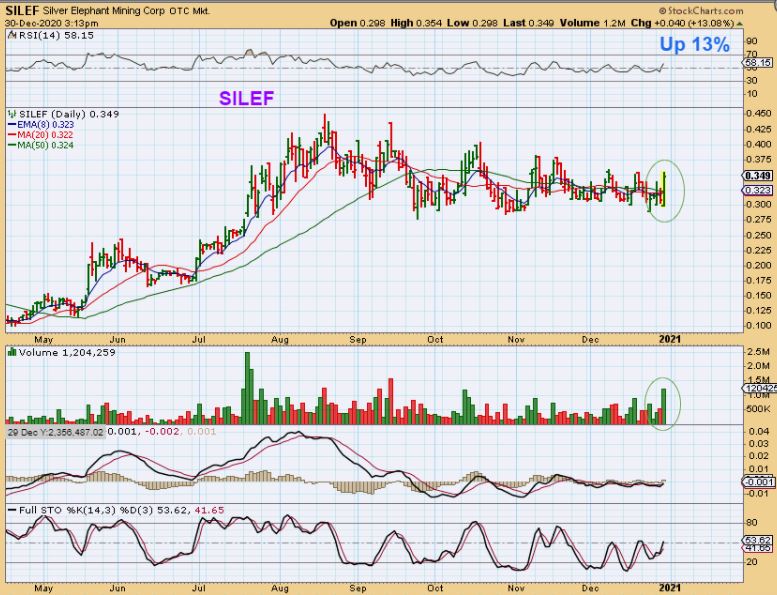777x595 pixels.
Task: Click the 0.250 price axis label
Action: point(759,235)
